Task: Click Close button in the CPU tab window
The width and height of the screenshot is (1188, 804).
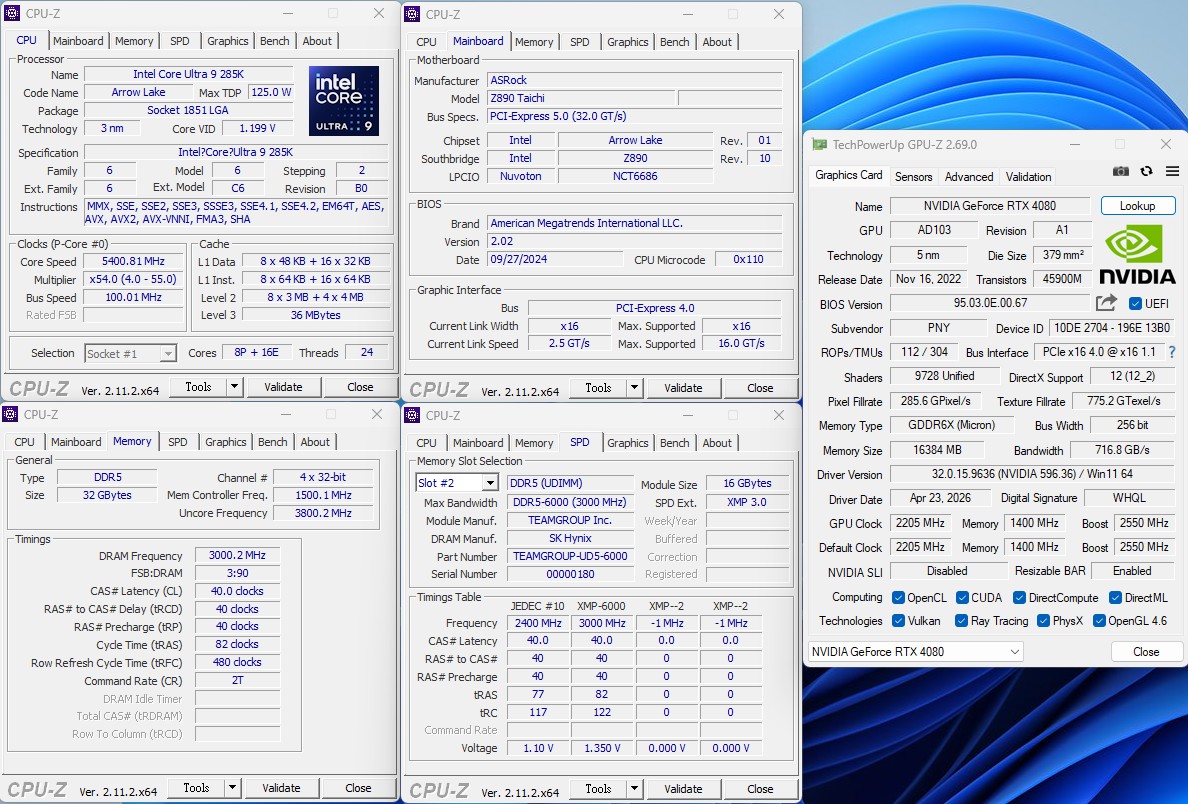Action: 360,386
